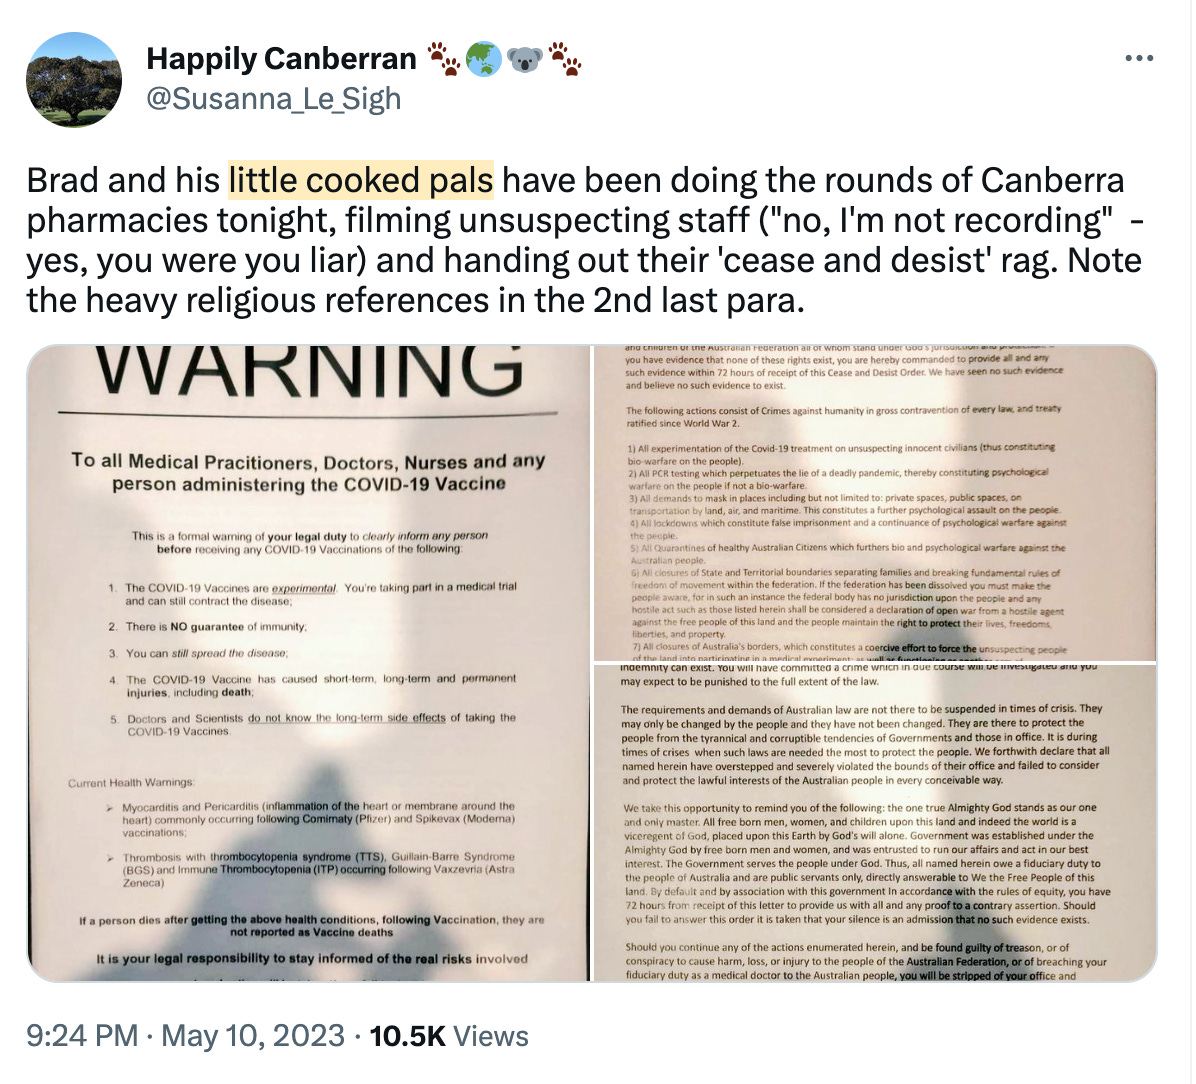The height and width of the screenshot is (1084, 1196).
Task: Open Happily Canberran's profile picture
Action: pyautogui.click(x=74, y=79)
